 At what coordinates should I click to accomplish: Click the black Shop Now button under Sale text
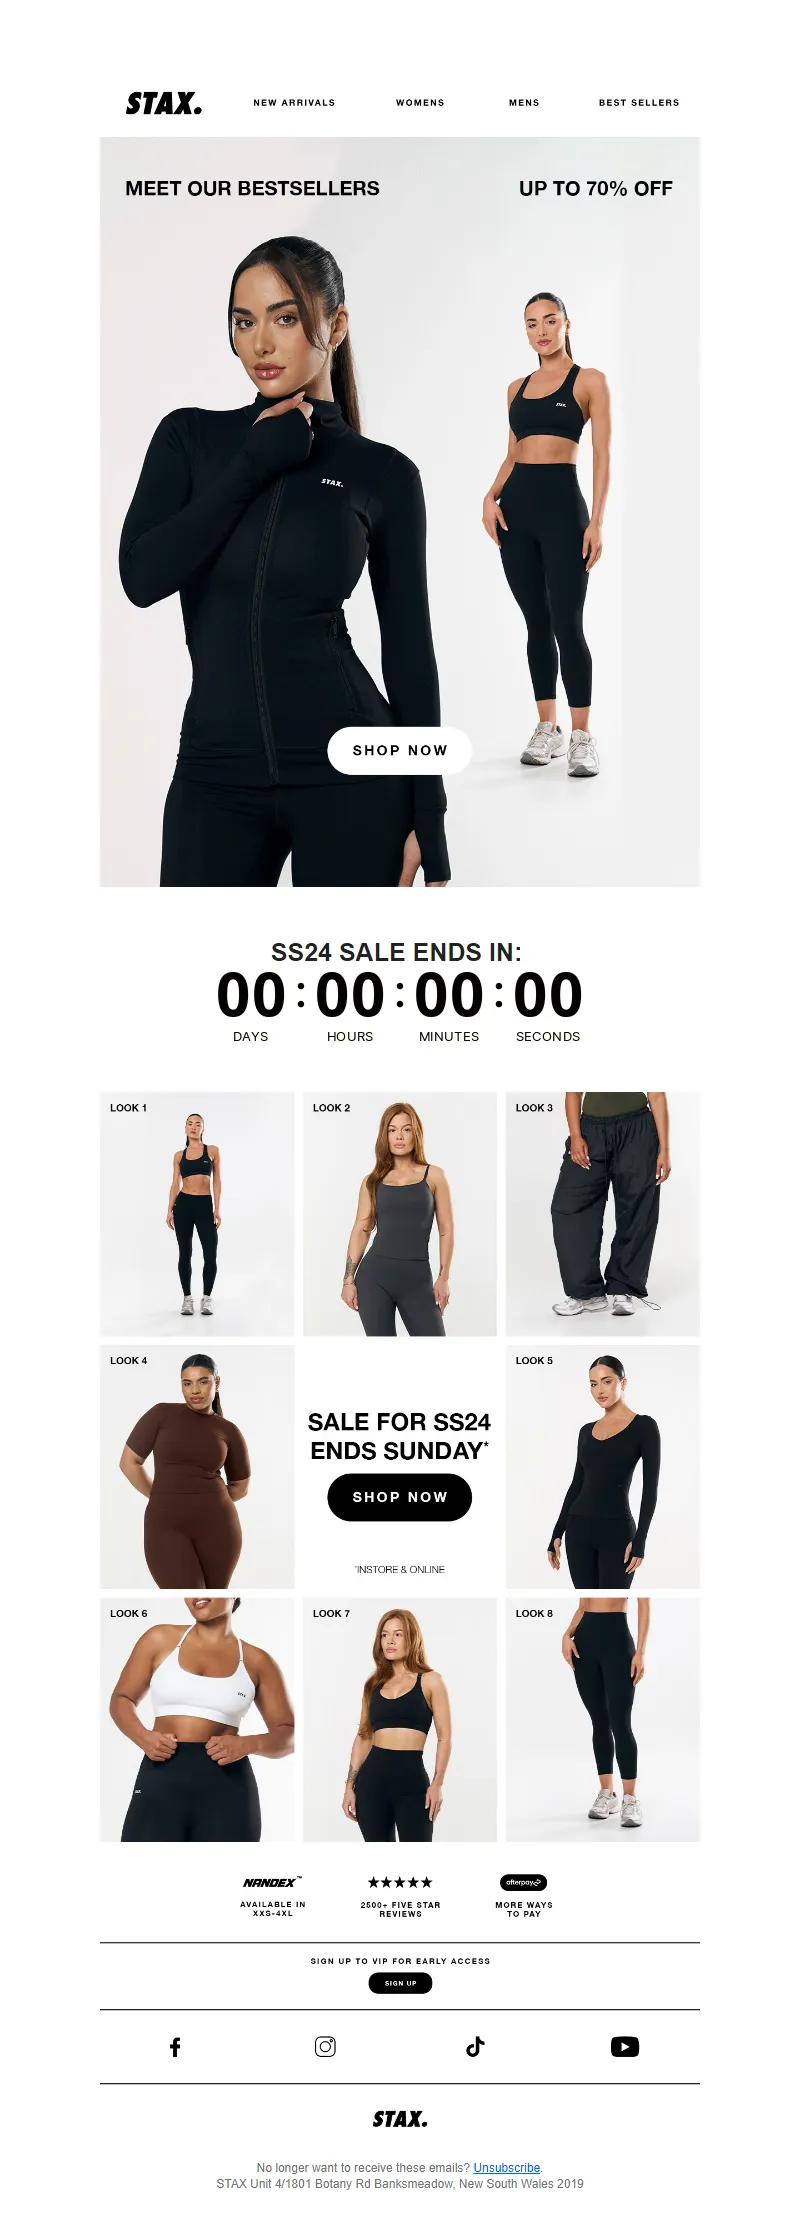point(400,1497)
